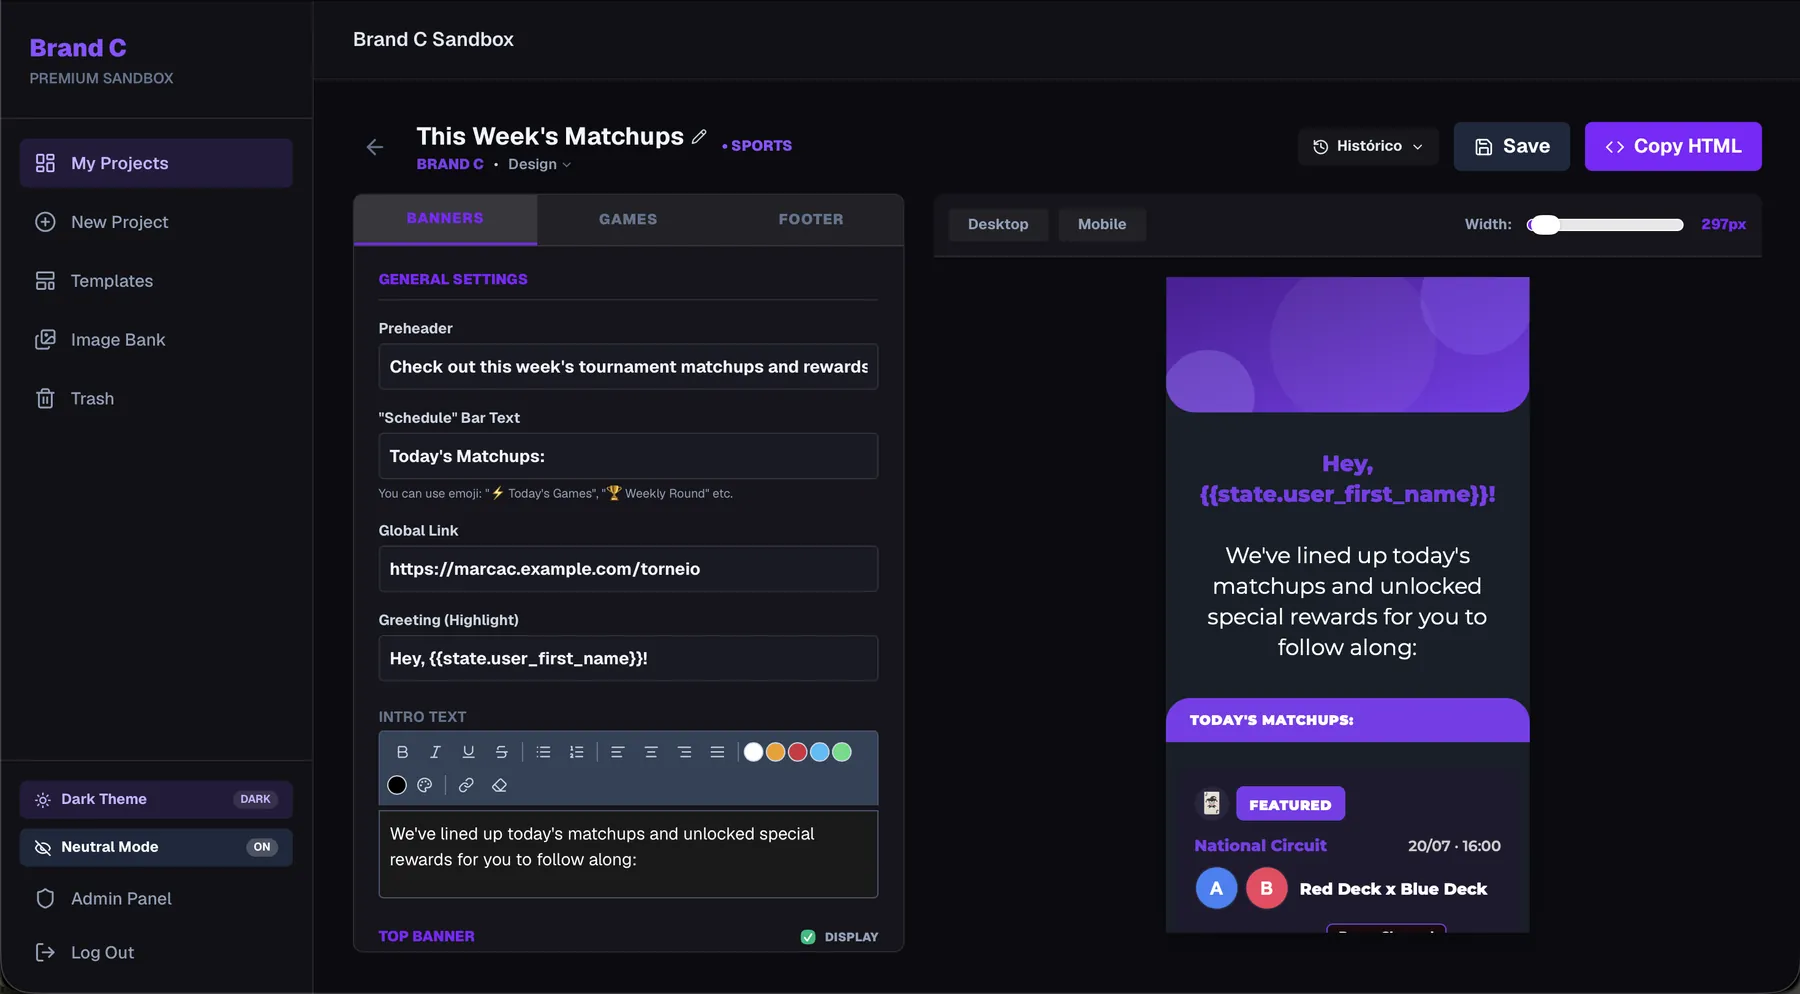Switch preview to Mobile
The width and height of the screenshot is (1800, 994).
pyautogui.click(x=1102, y=224)
